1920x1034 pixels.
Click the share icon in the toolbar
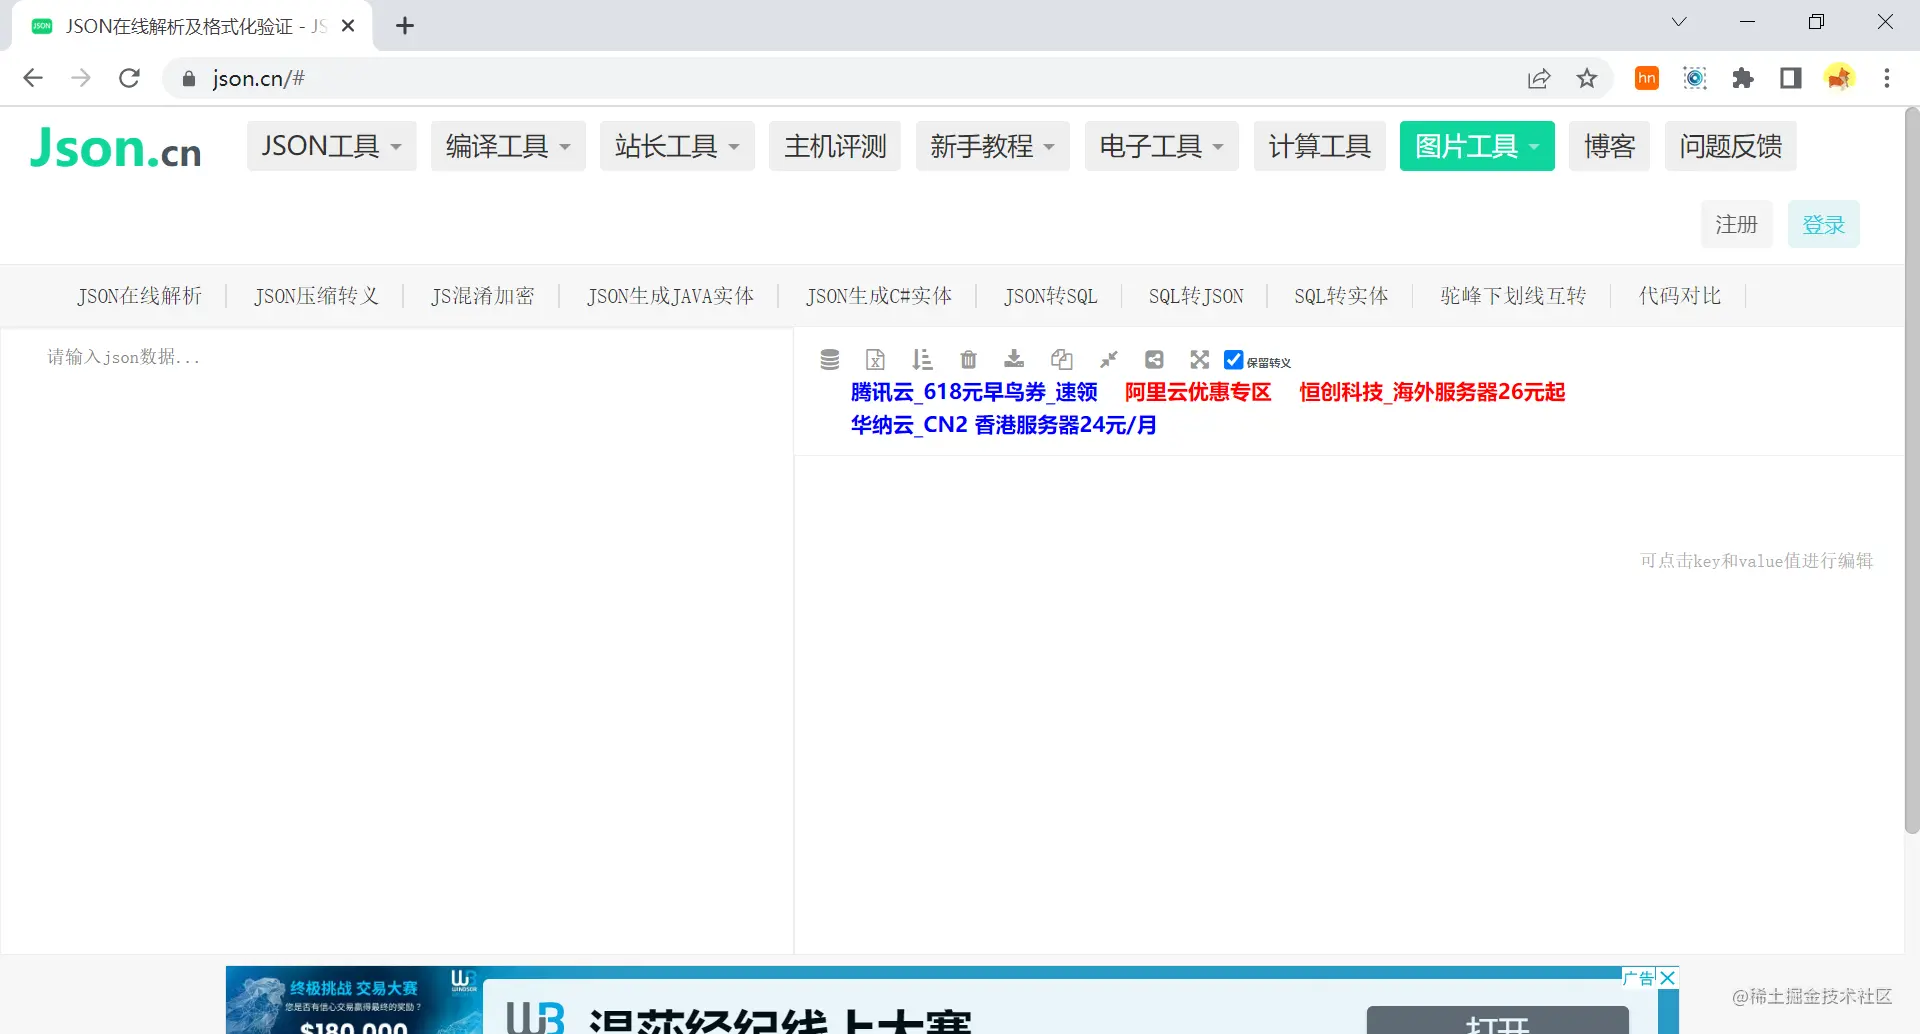tap(1154, 359)
